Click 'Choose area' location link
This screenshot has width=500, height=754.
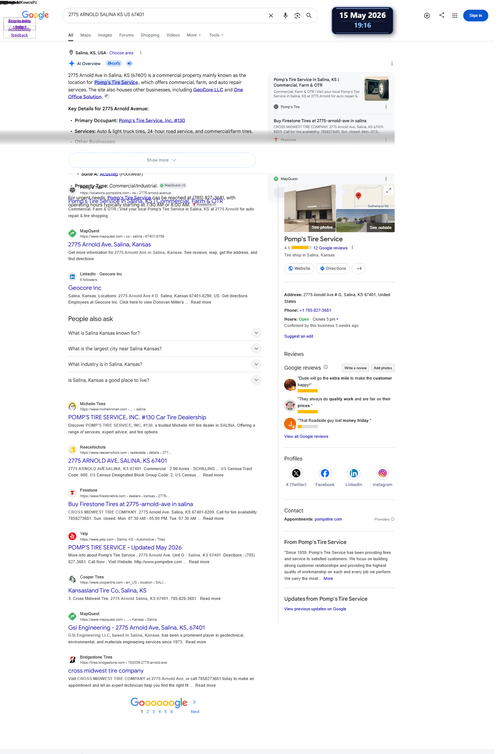121,53
